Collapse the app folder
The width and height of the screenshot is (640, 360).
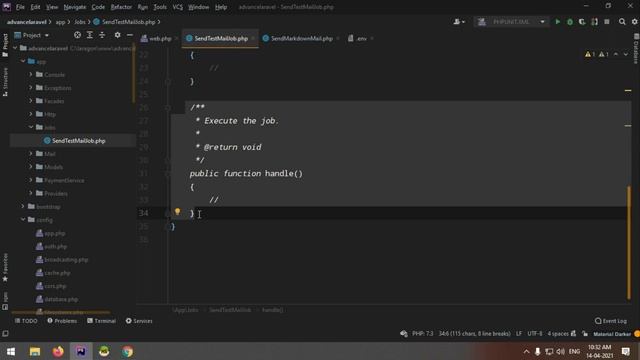[x=23, y=61]
